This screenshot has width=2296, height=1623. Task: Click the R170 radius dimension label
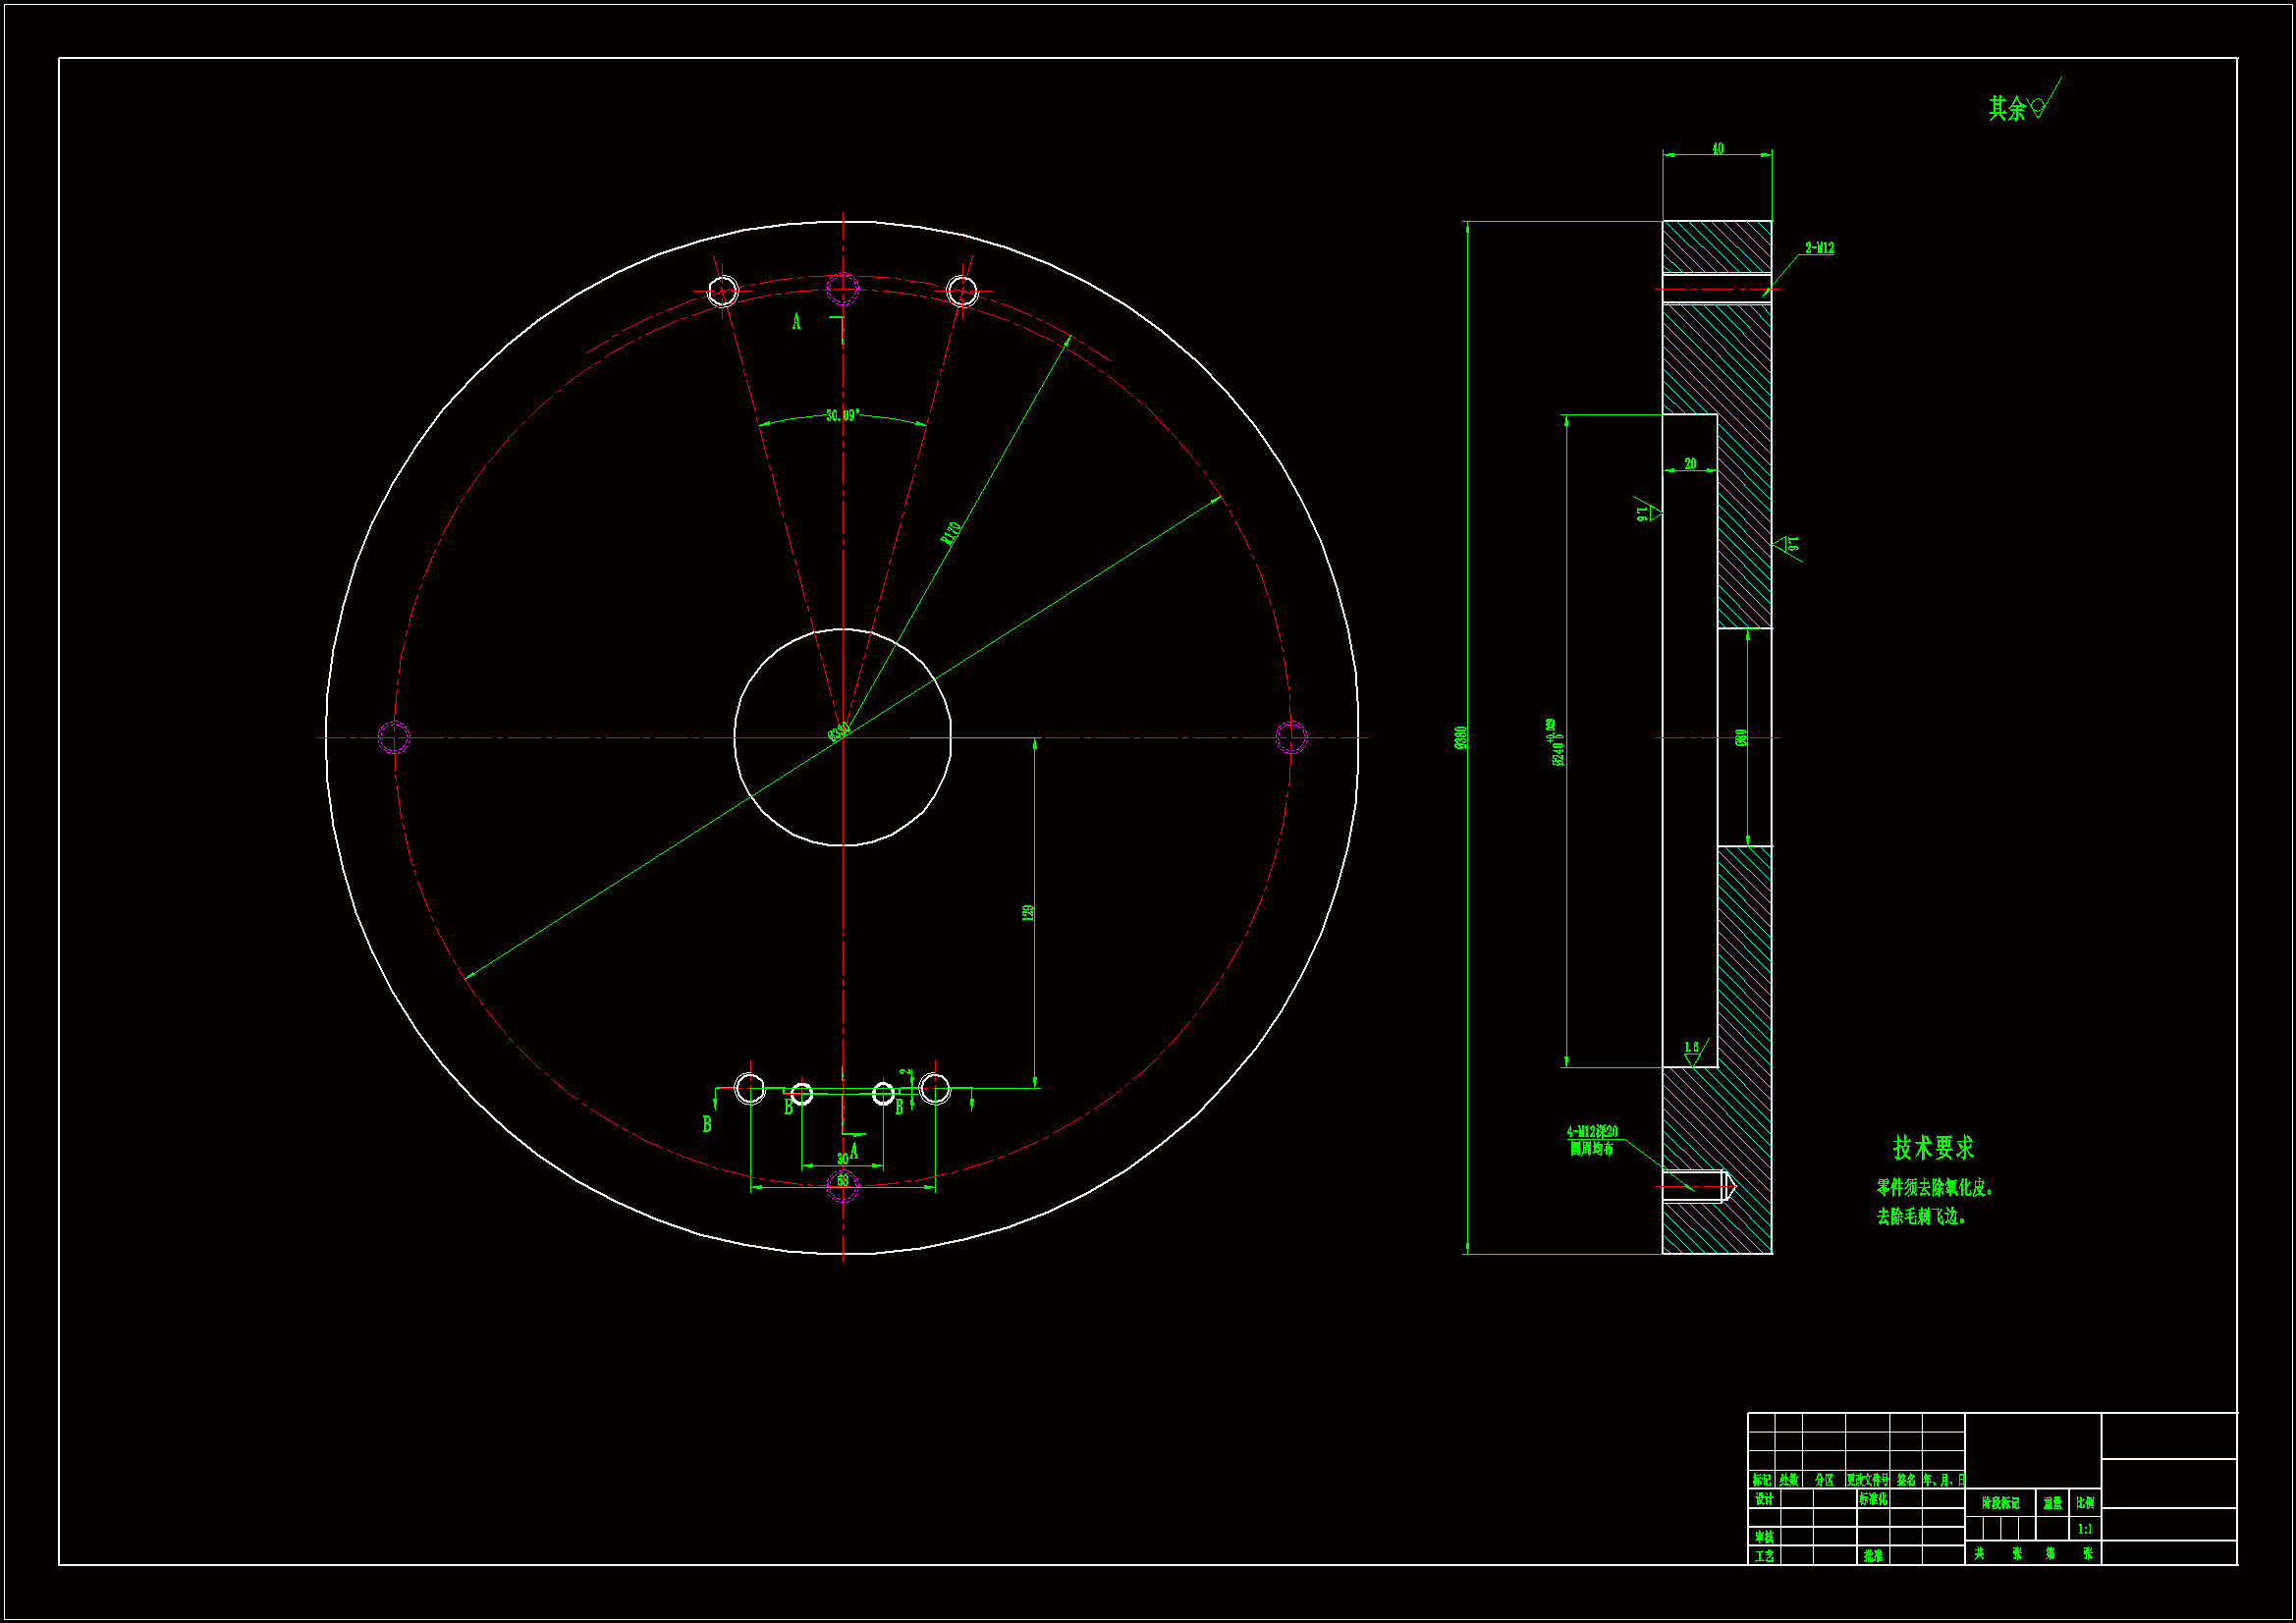tap(951, 532)
